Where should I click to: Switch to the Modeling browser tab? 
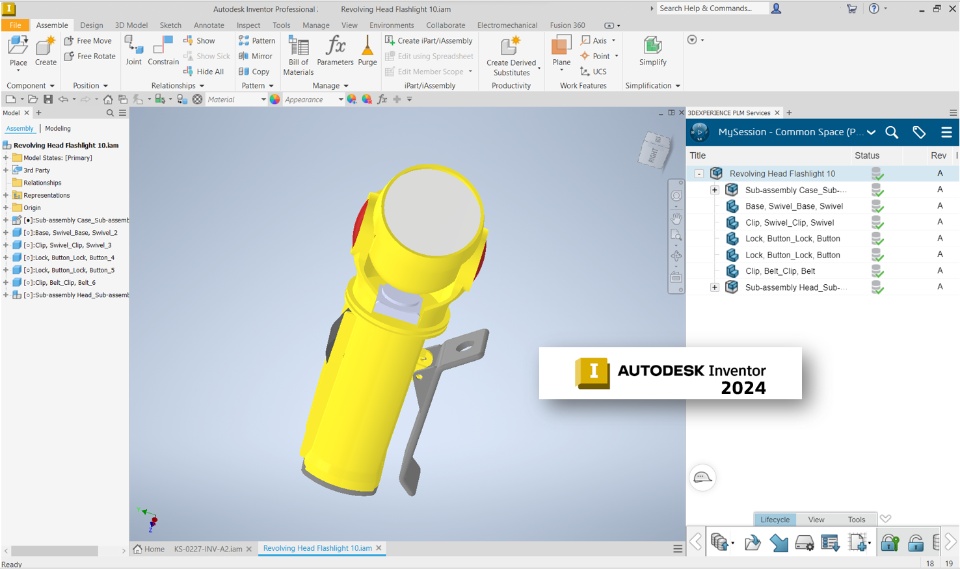coord(58,129)
